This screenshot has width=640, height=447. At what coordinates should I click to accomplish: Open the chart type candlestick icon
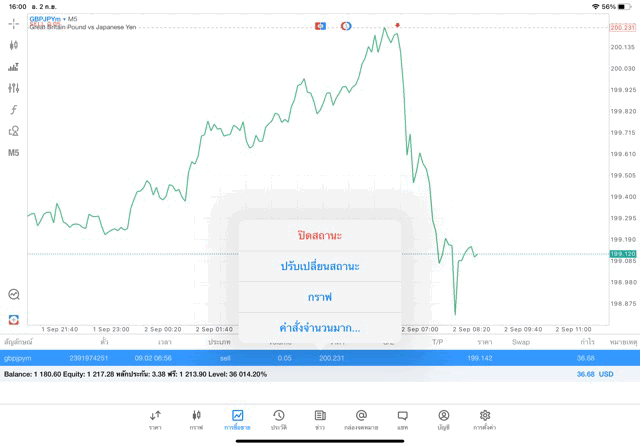pos(13,45)
